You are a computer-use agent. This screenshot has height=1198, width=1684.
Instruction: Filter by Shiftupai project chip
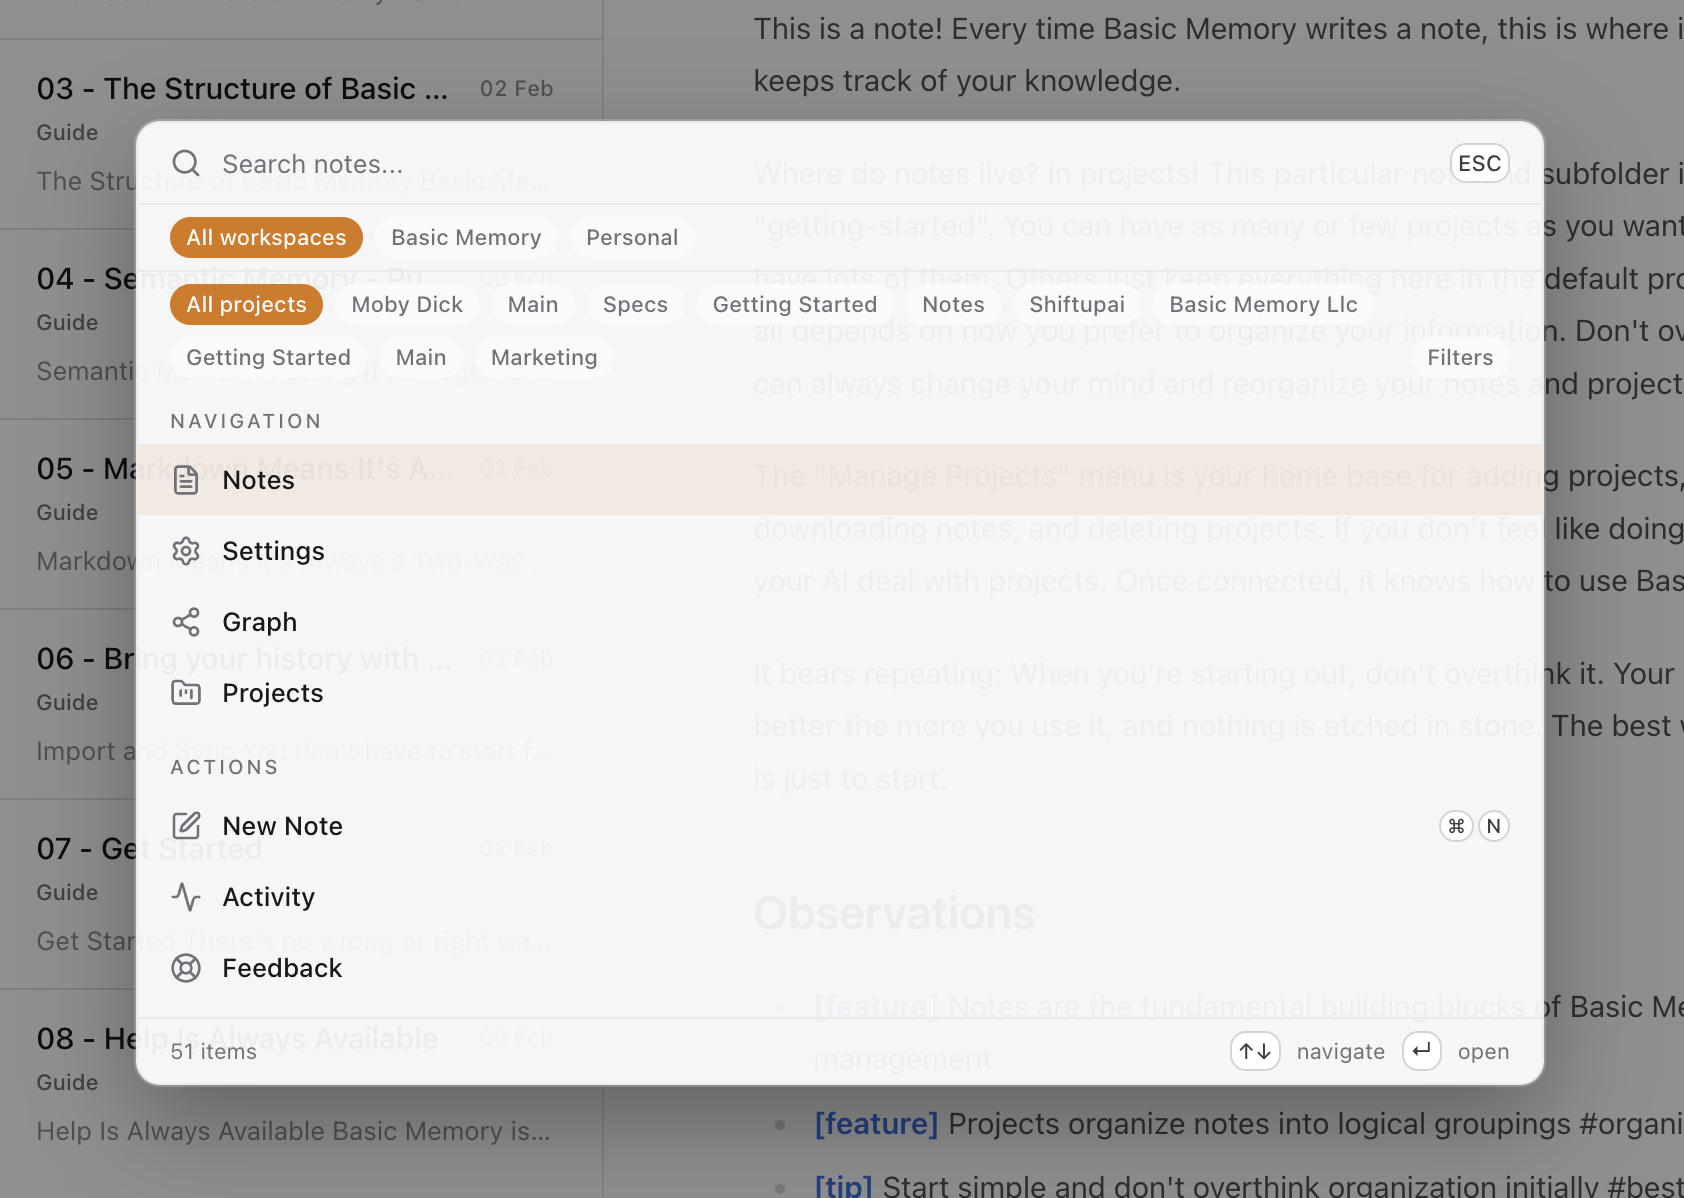pos(1077,304)
